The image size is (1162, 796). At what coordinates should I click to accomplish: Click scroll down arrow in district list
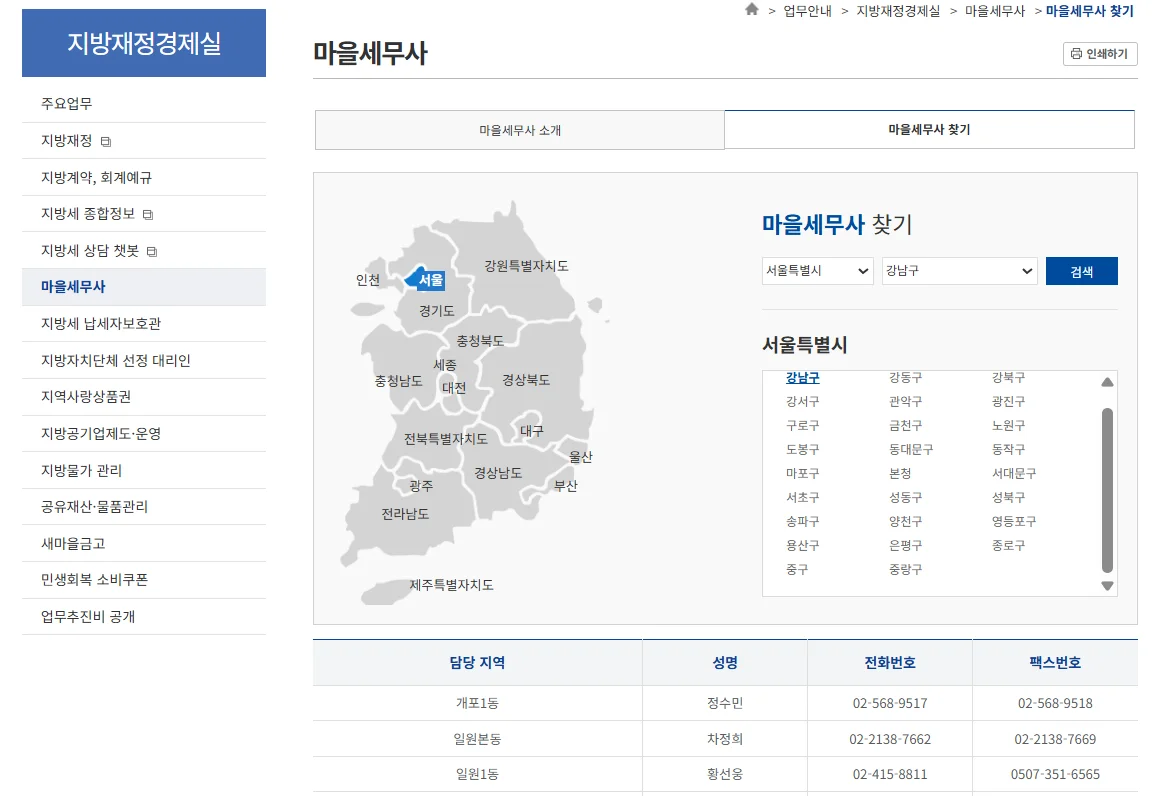point(1107,586)
